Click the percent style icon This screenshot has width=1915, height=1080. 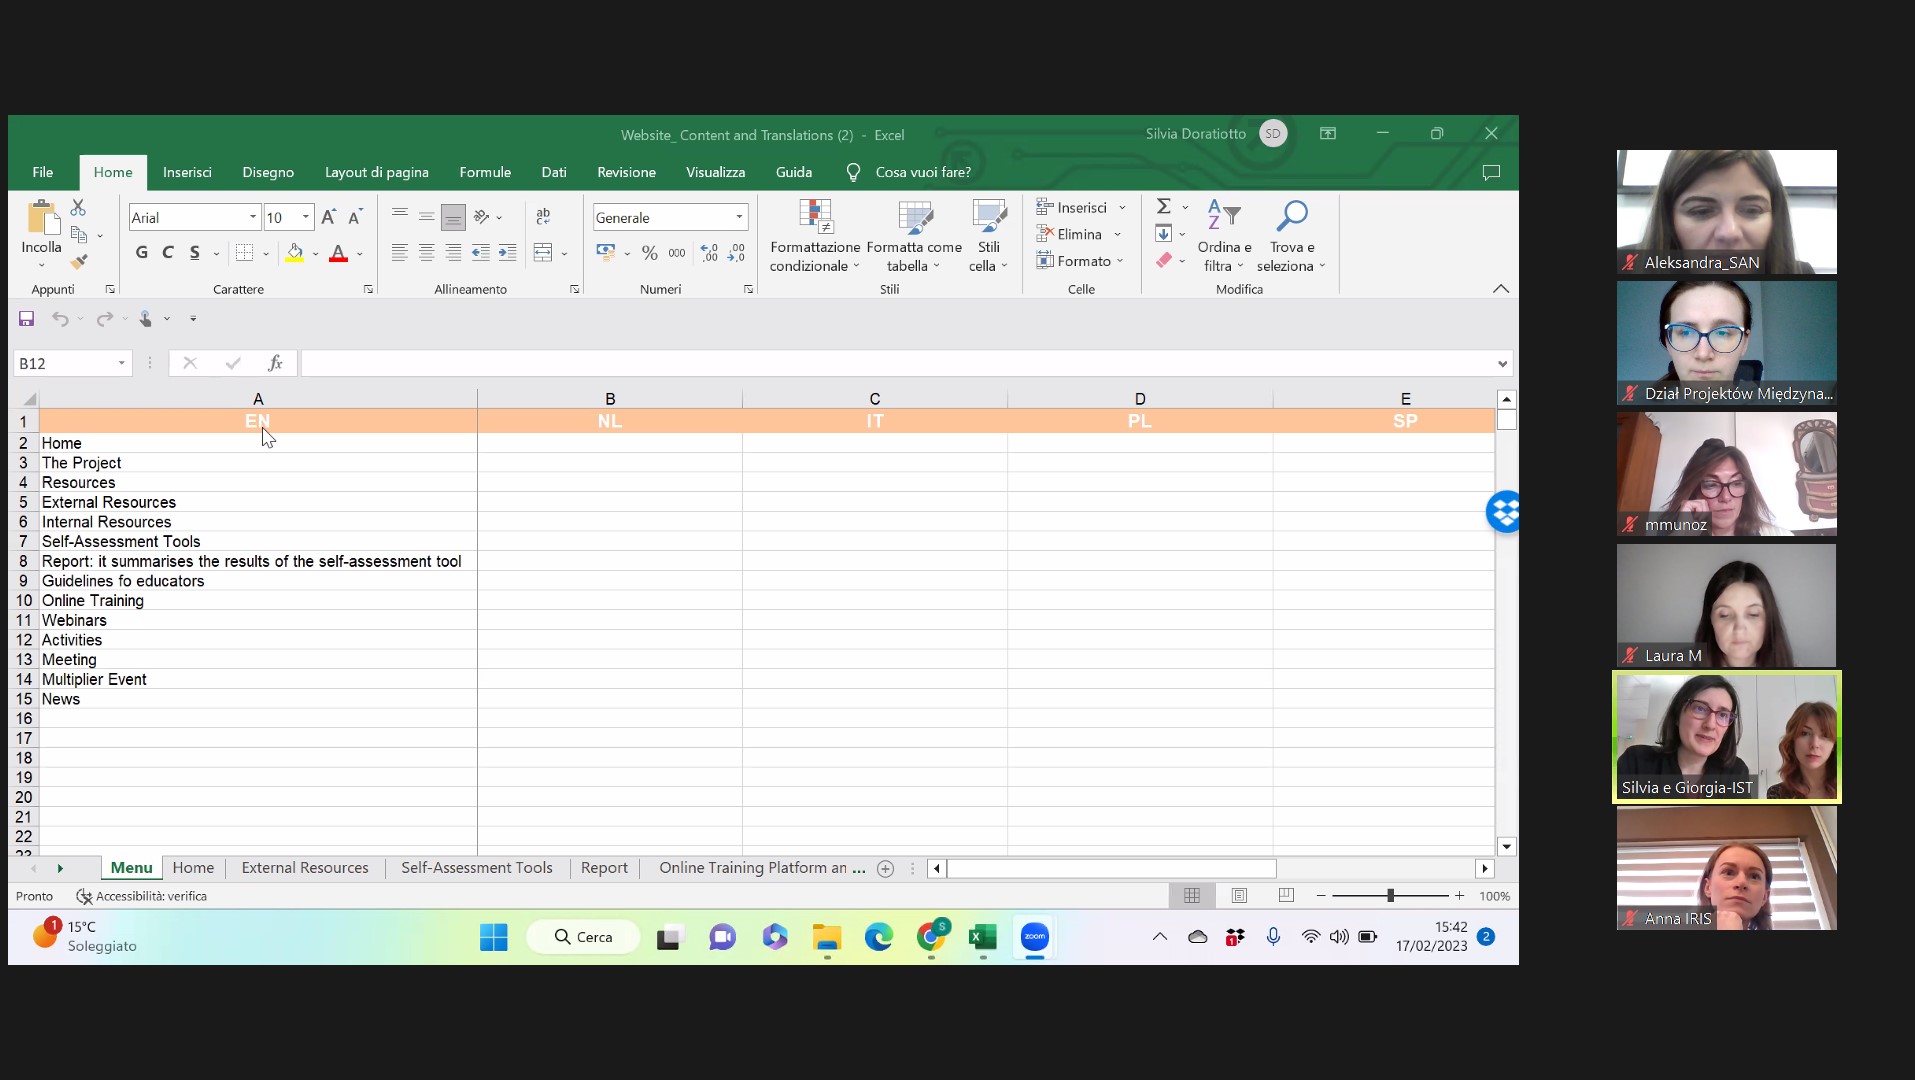click(x=650, y=253)
